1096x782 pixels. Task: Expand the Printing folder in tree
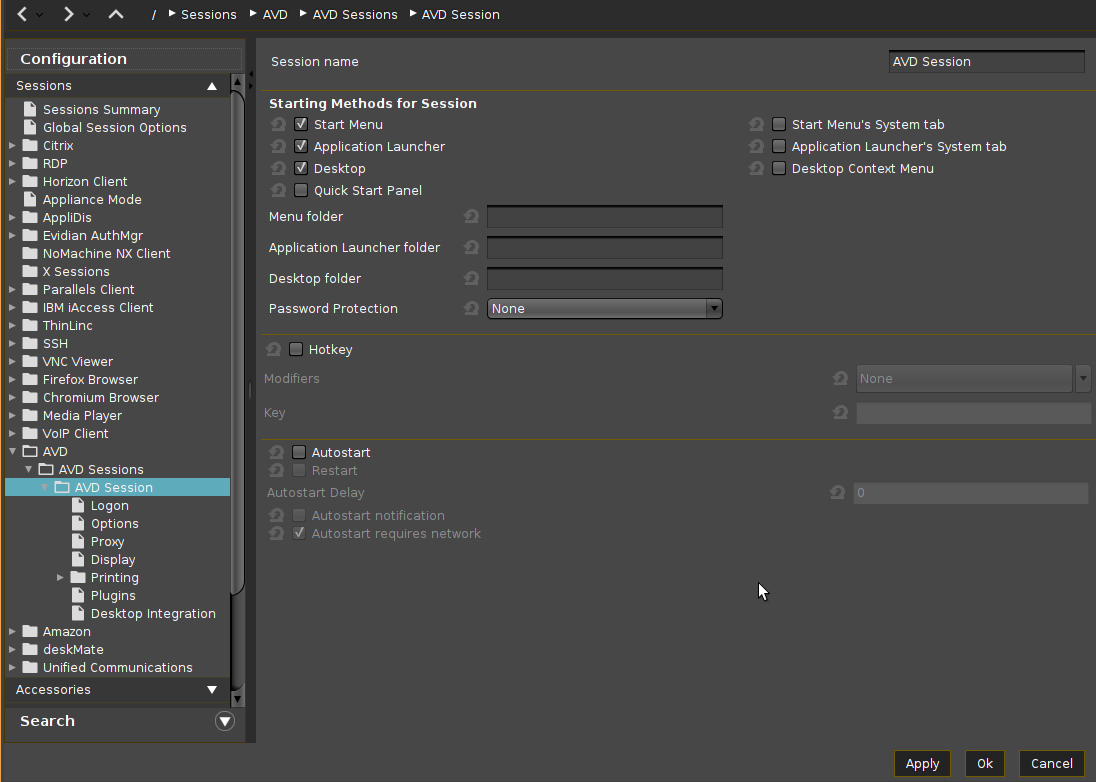(x=61, y=578)
